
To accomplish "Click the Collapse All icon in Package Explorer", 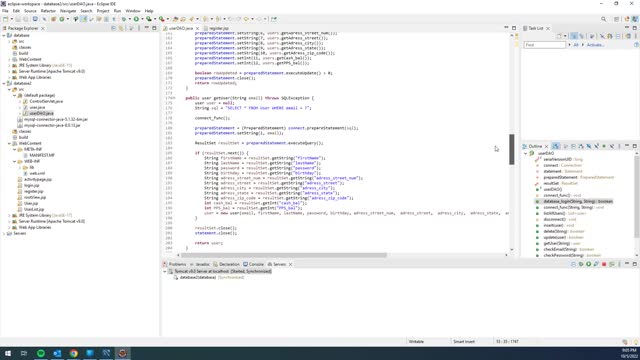I will tap(113, 28).
